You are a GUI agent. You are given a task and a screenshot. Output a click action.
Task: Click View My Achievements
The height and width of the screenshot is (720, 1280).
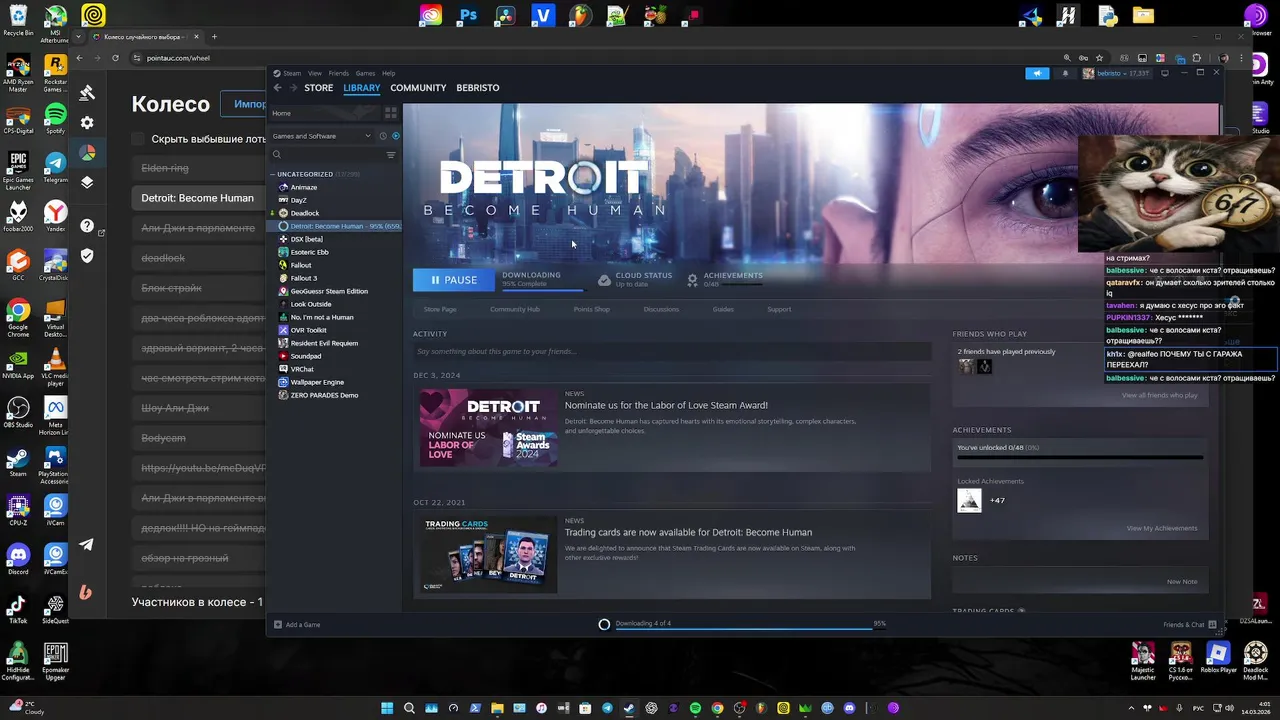(x=1161, y=528)
